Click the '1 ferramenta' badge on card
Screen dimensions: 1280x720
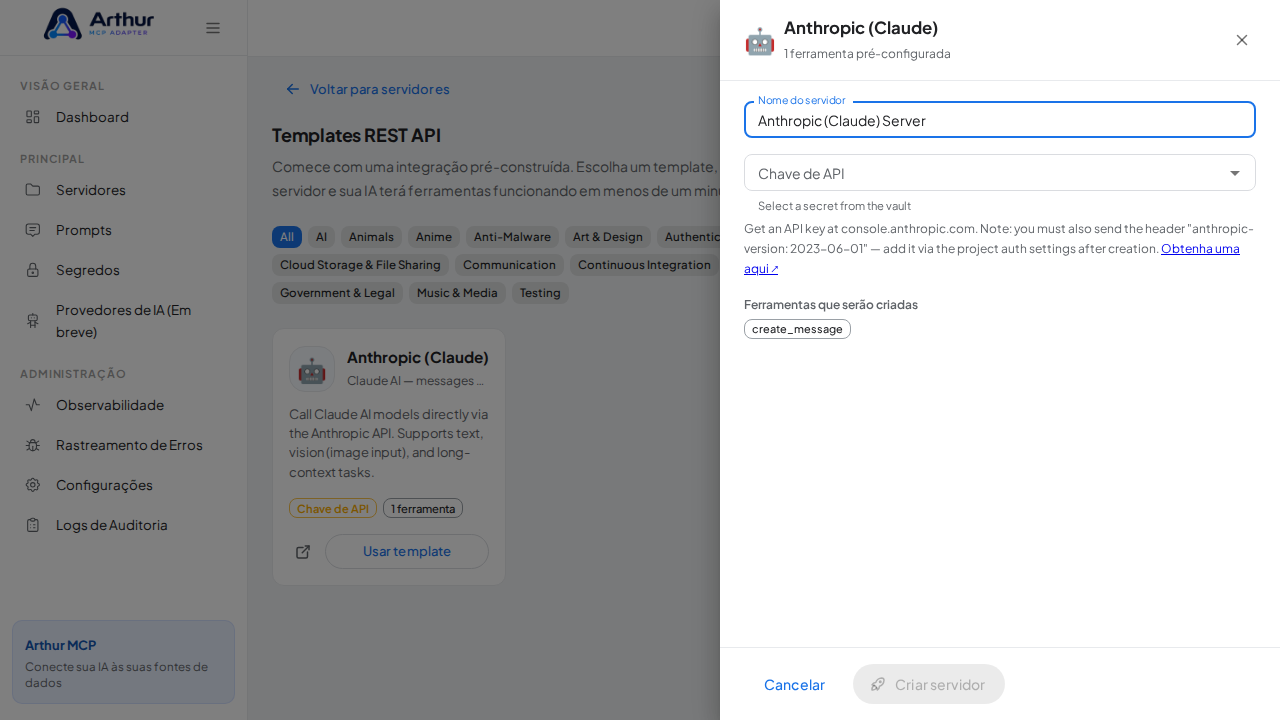[423, 509]
